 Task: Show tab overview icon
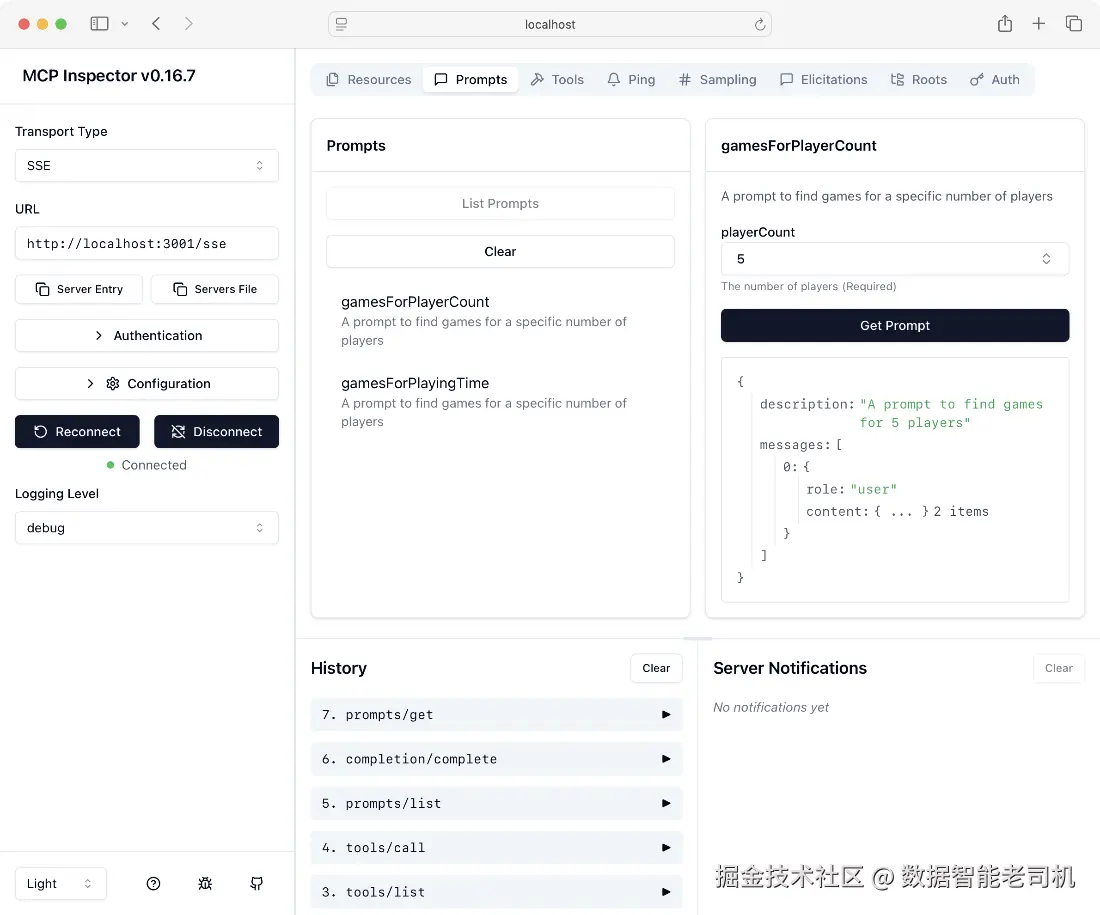pyautogui.click(x=1073, y=24)
